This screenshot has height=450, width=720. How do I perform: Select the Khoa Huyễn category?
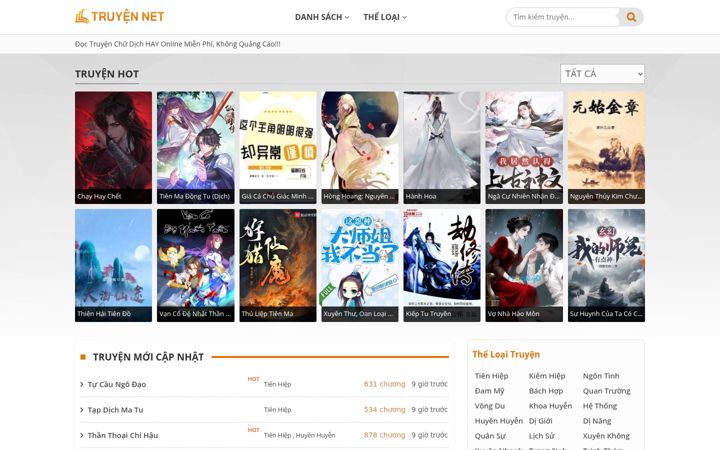click(550, 406)
